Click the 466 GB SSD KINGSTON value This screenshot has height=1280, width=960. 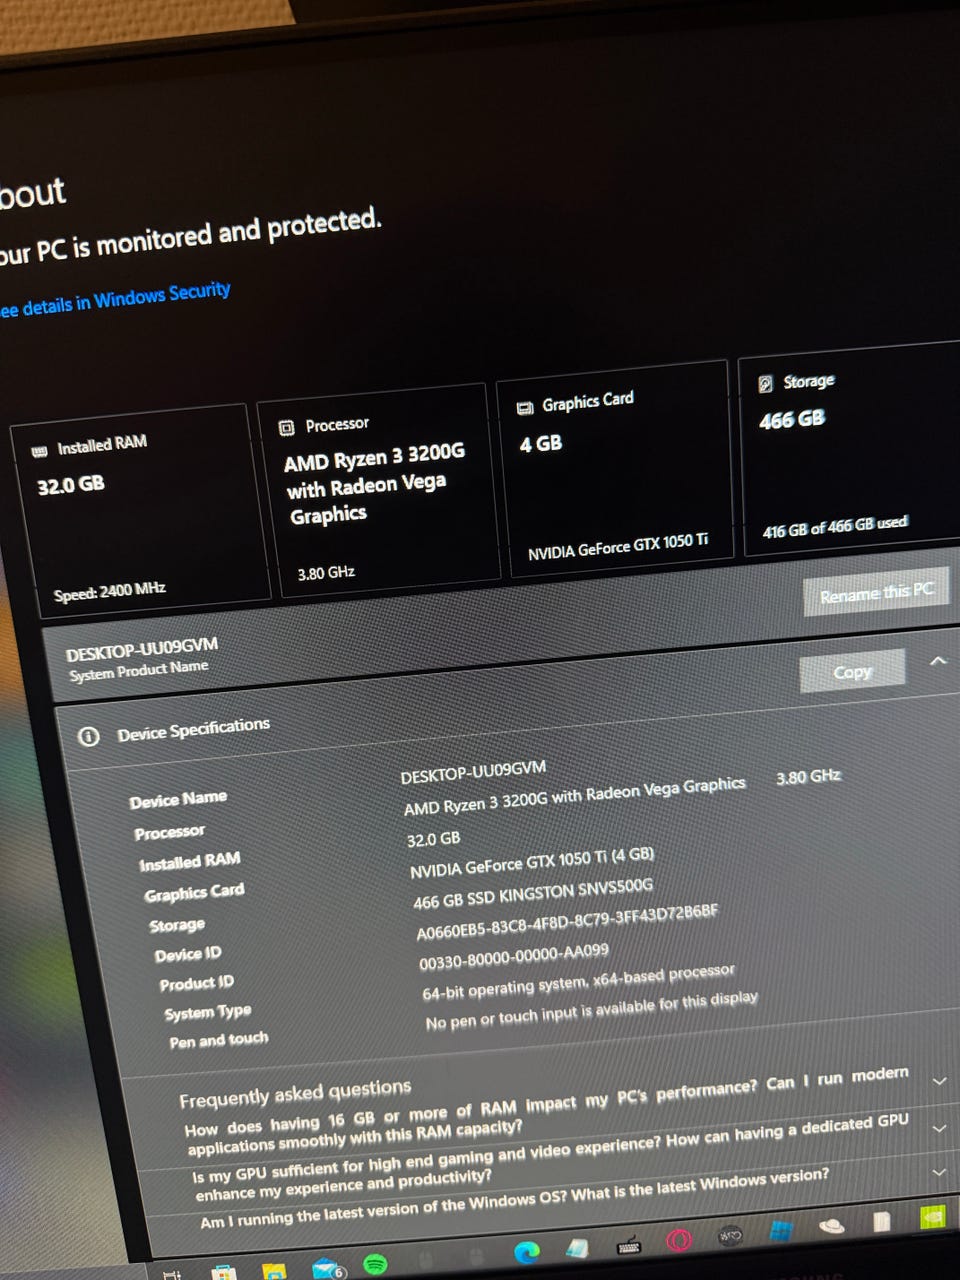[x=533, y=893]
